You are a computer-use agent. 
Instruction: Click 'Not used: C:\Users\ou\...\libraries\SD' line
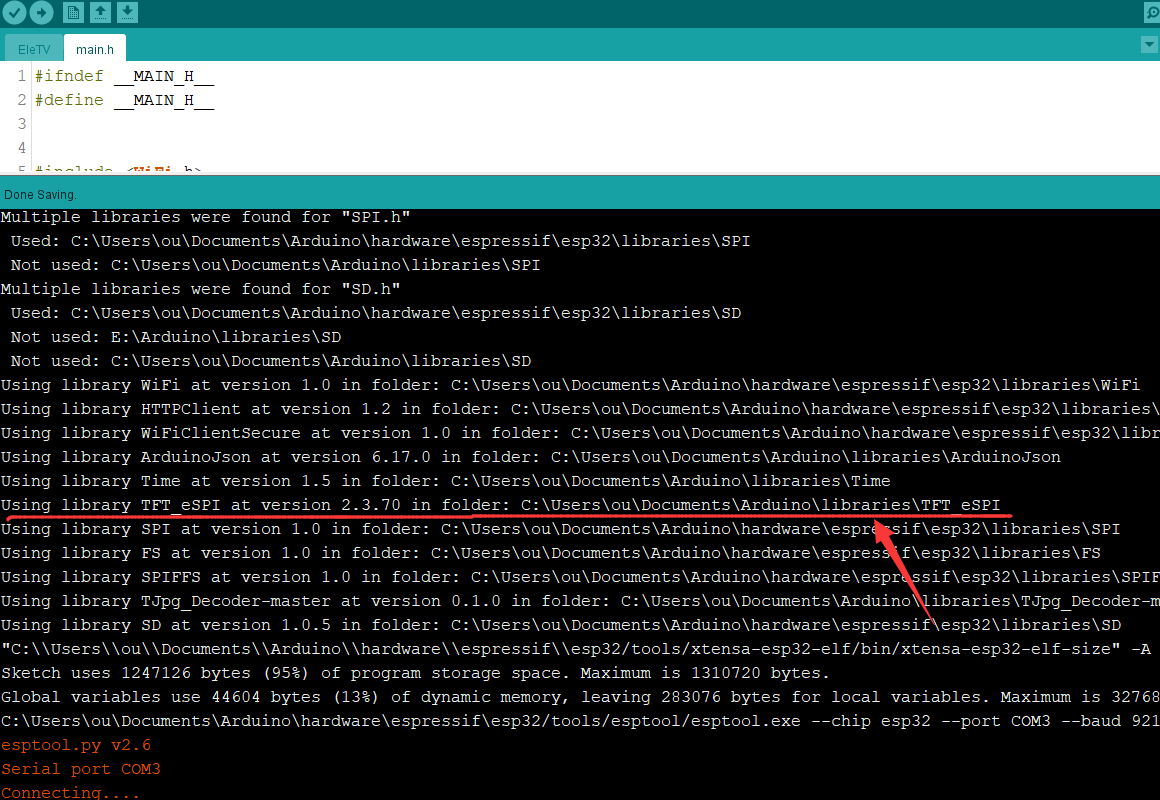click(271, 360)
